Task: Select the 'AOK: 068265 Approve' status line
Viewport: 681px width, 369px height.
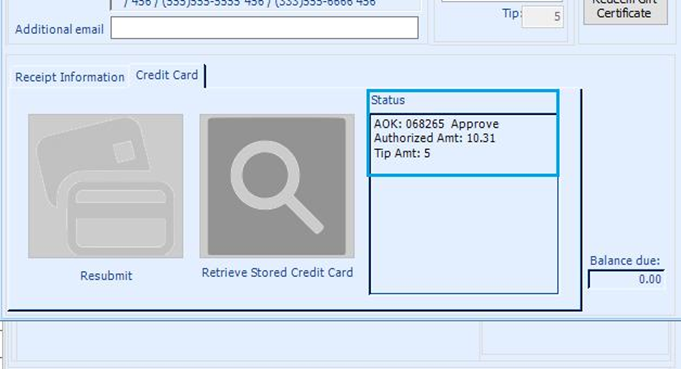Action: (436, 124)
